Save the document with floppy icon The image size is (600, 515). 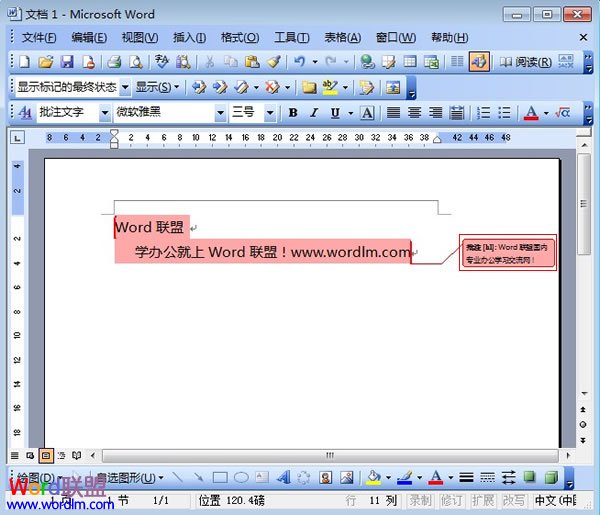pyautogui.click(x=67, y=61)
